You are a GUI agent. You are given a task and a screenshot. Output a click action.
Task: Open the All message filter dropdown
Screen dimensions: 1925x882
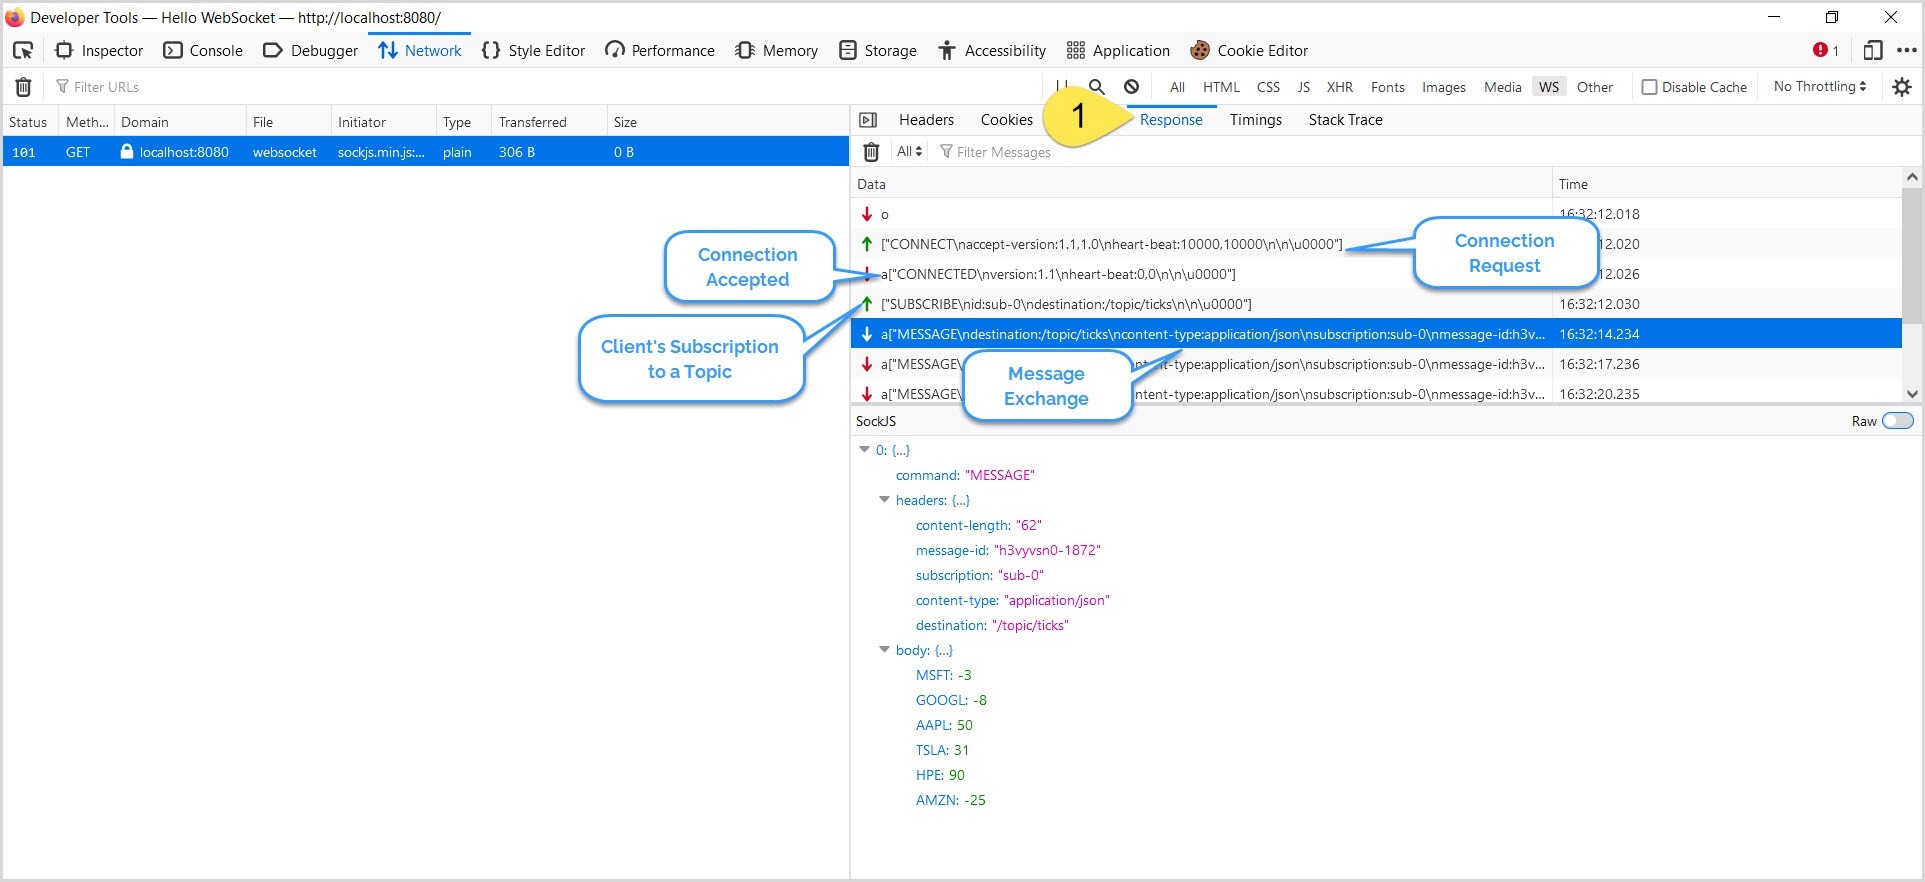(909, 152)
